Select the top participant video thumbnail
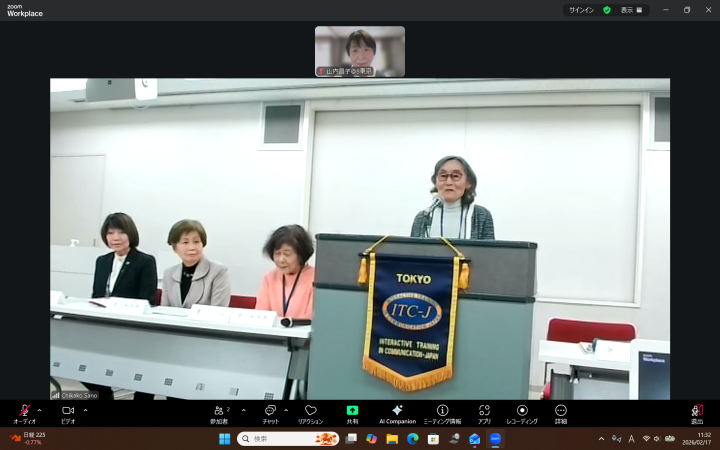Image resolution: width=720 pixels, height=450 pixels. 360,51
